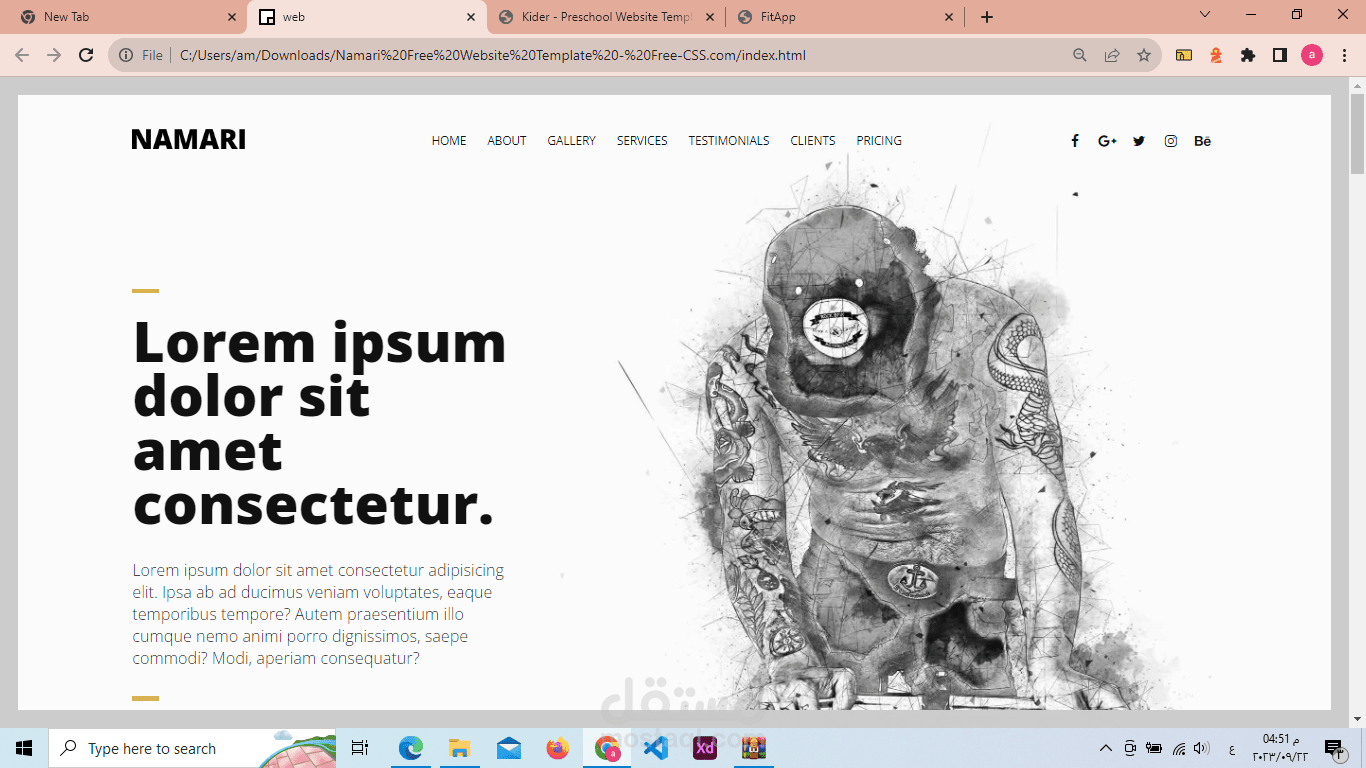1366x768 pixels.
Task: Open a new tab with plus button
Action: pyautogui.click(x=987, y=17)
